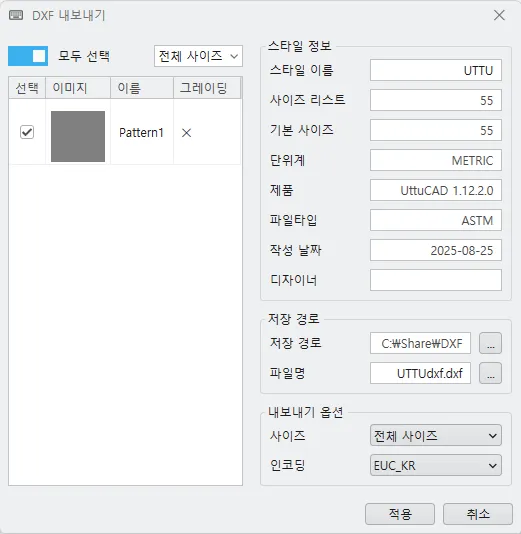Click the empty 디자이너 input field
Screen dimensions: 521x534
click(436, 280)
